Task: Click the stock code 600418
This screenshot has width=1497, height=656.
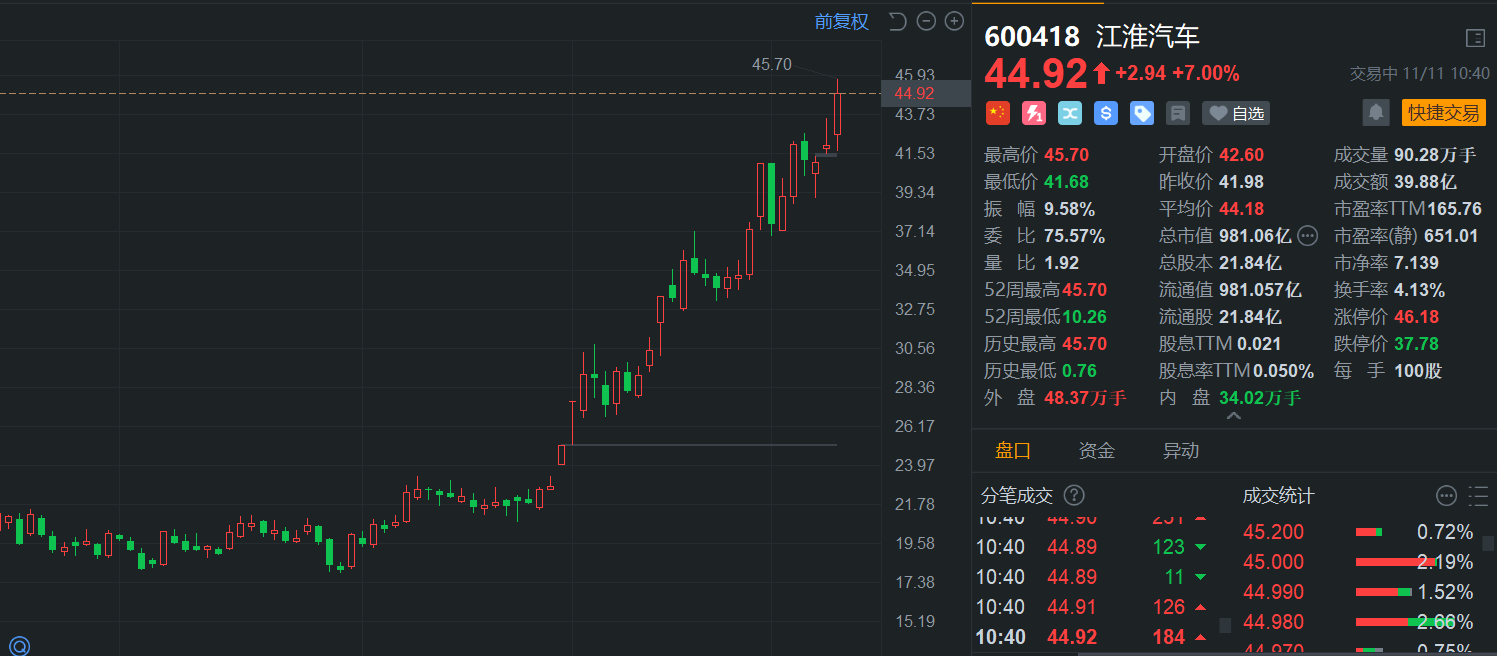Action: [x=1032, y=37]
